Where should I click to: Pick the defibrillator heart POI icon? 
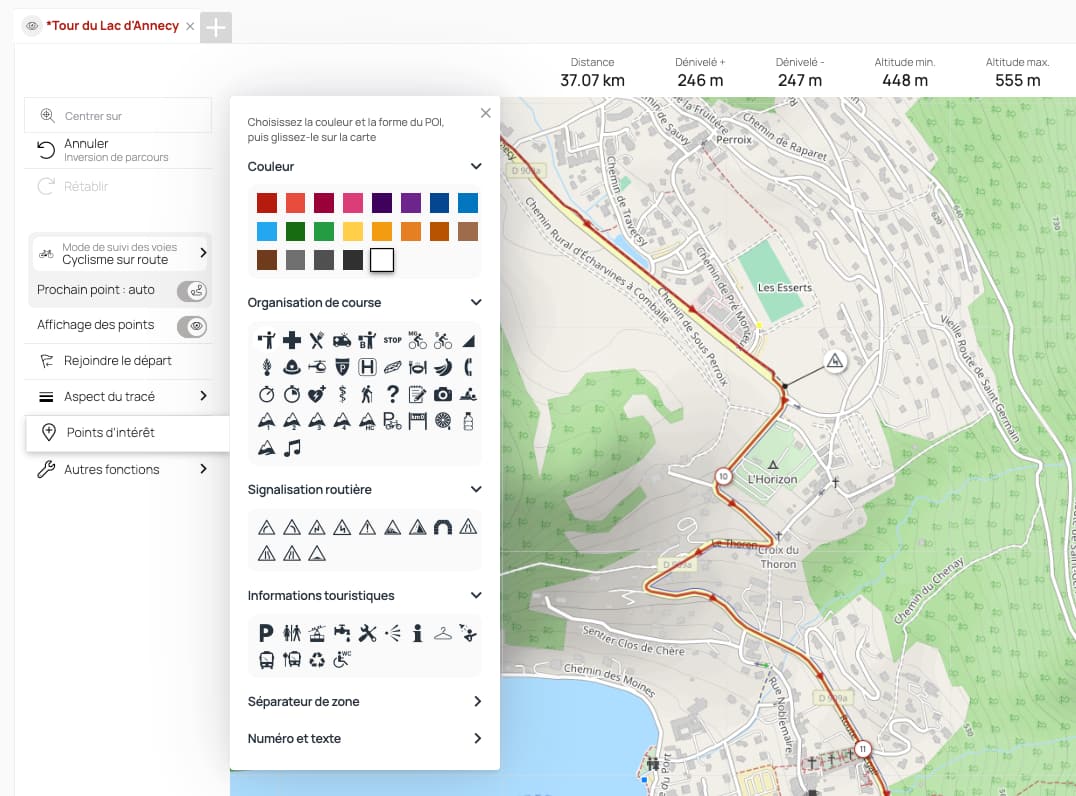[317, 394]
